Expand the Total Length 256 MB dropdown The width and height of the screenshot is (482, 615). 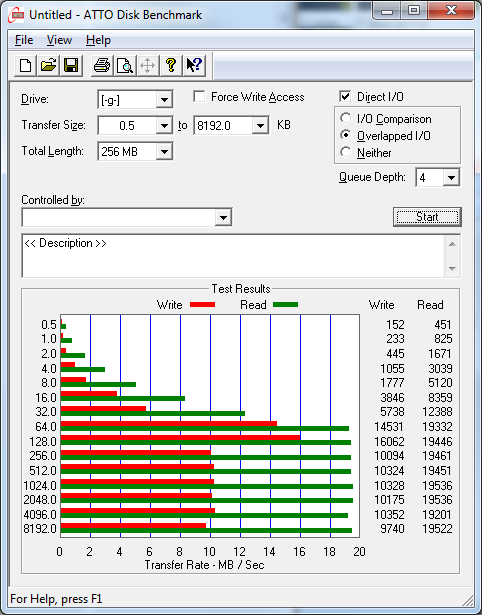[x=164, y=152]
